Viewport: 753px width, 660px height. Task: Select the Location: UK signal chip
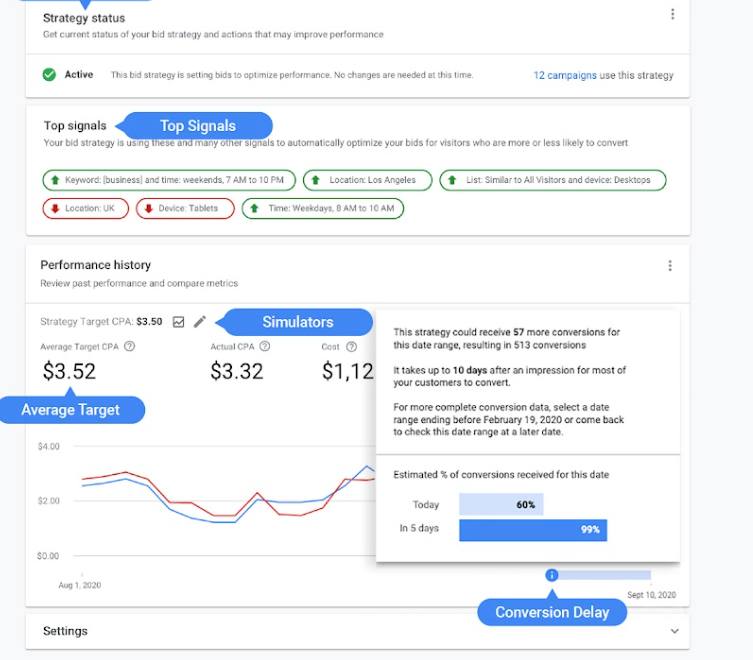(85, 208)
